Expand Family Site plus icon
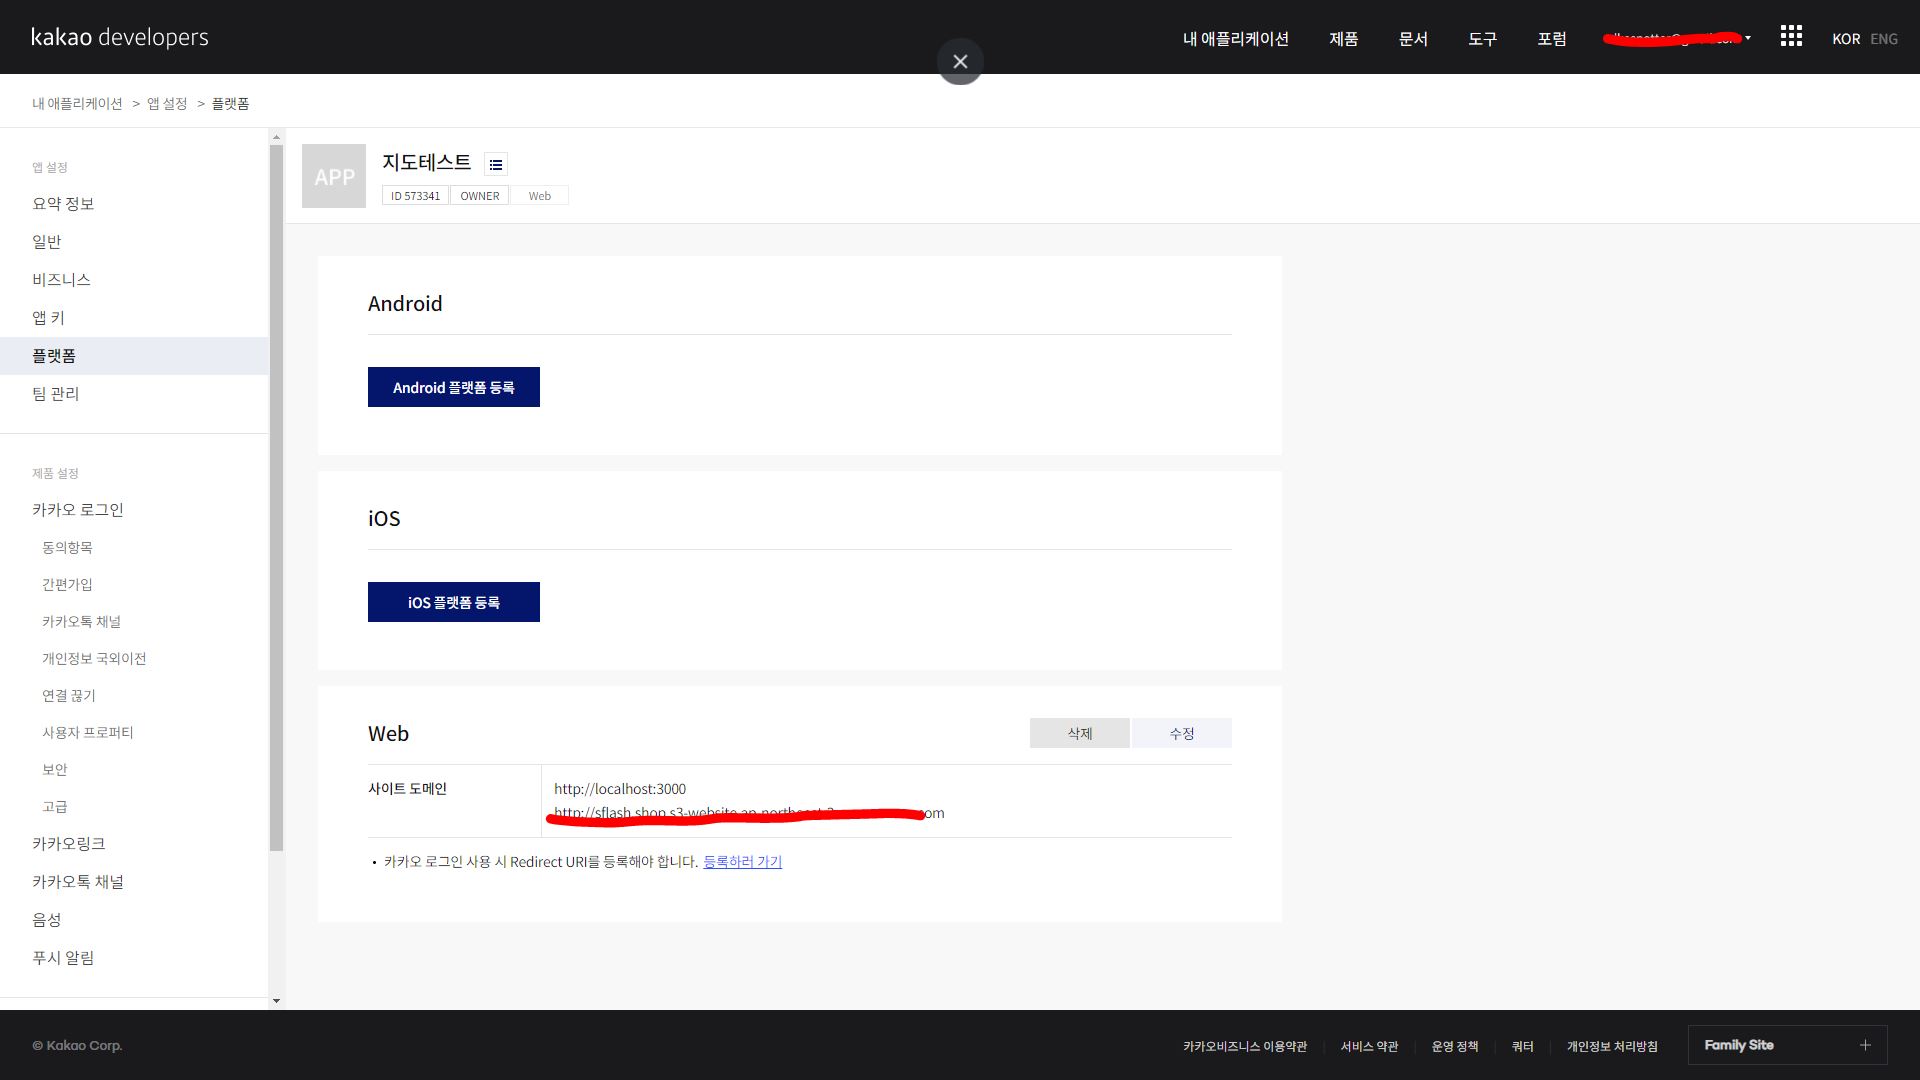The image size is (1920, 1080). pyautogui.click(x=1865, y=1045)
